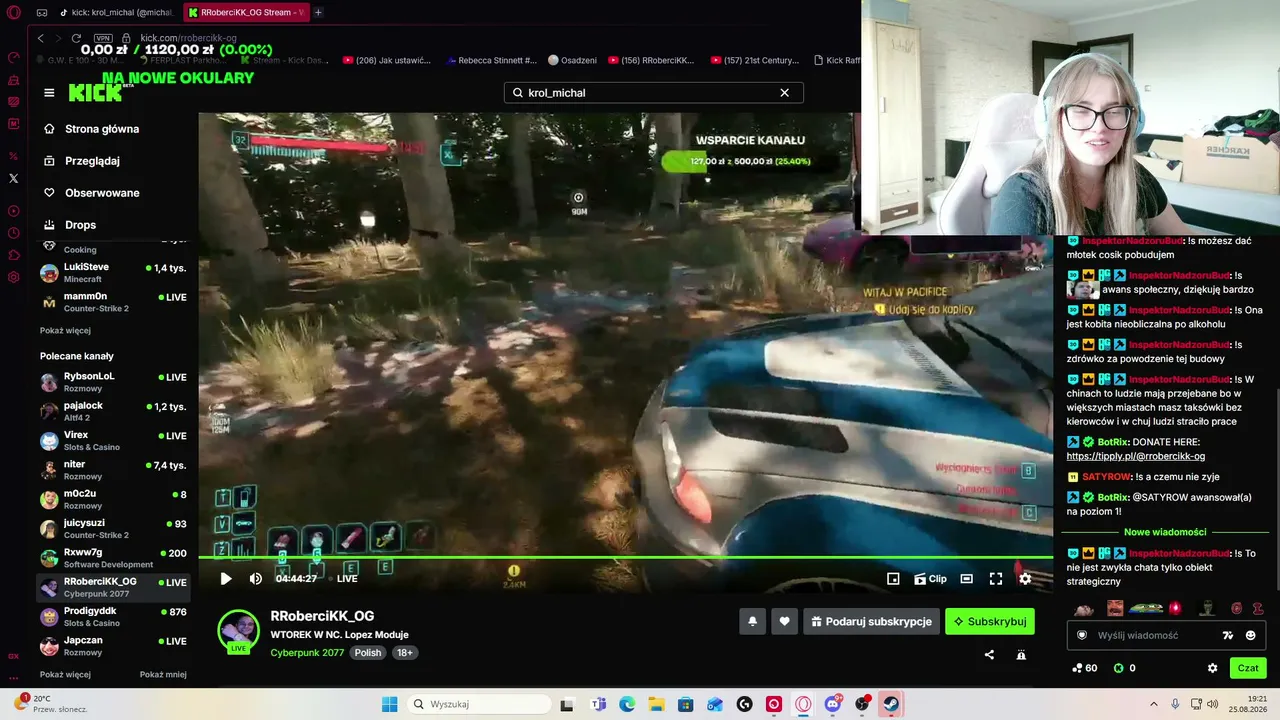
Task: Switch to RRoberciKK_OG Stream tab
Action: coord(246,13)
